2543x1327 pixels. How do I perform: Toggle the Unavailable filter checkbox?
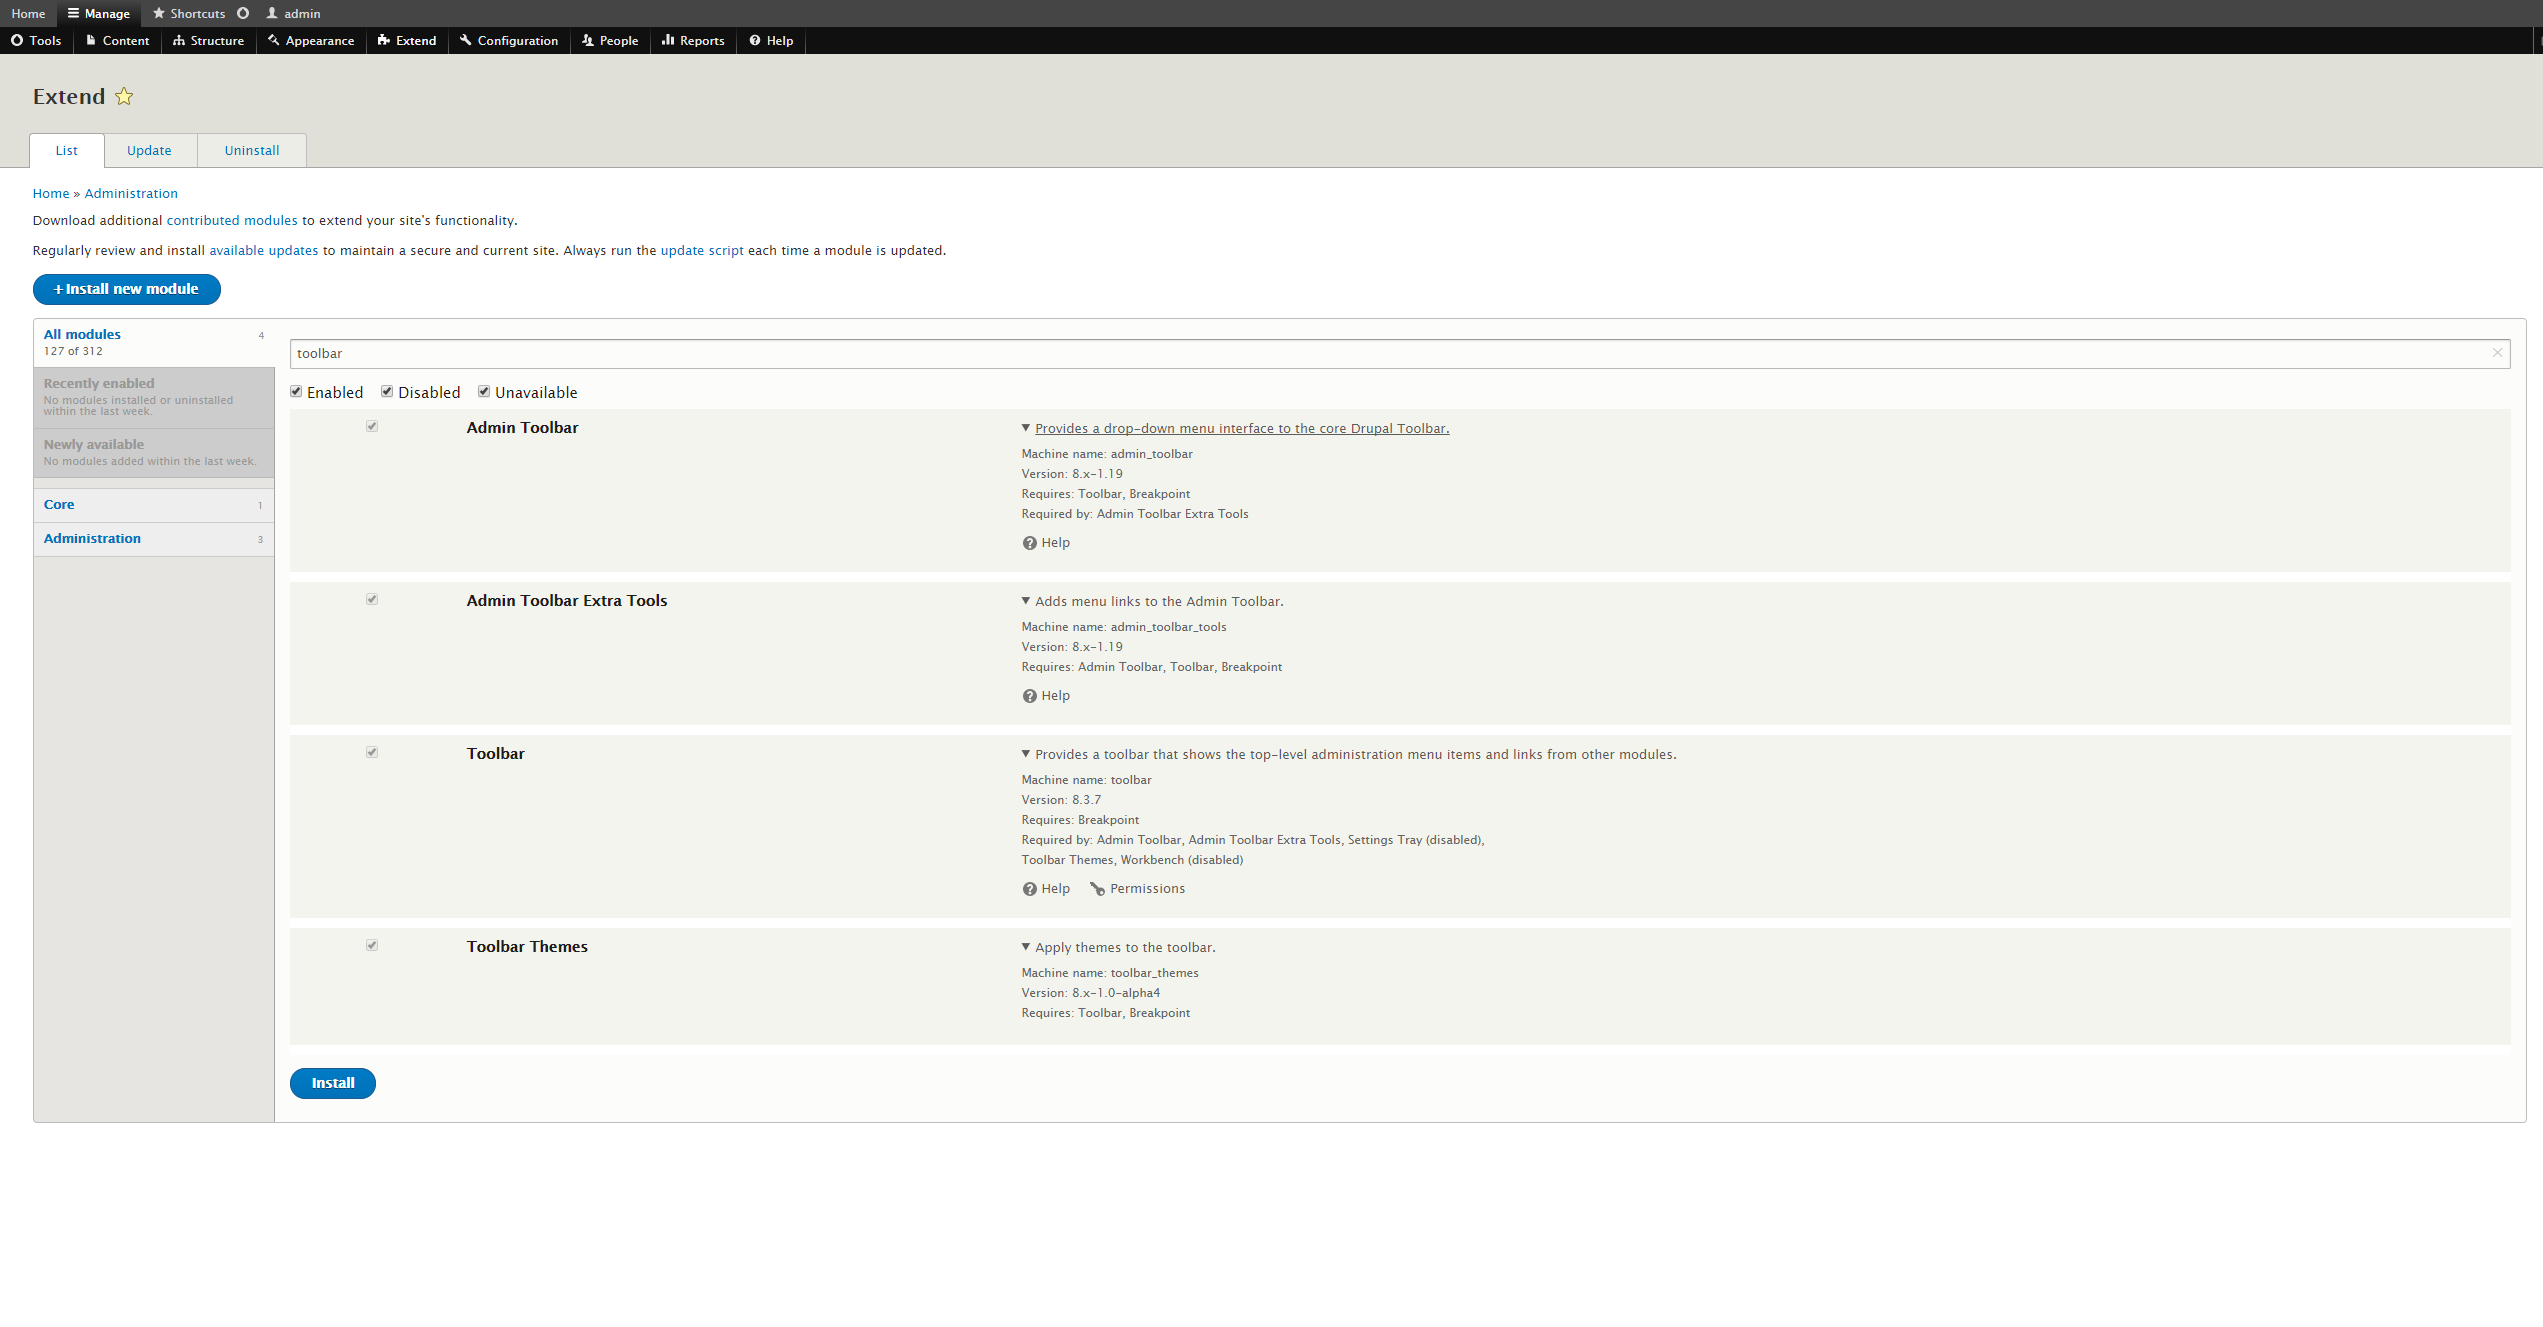(484, 392)
